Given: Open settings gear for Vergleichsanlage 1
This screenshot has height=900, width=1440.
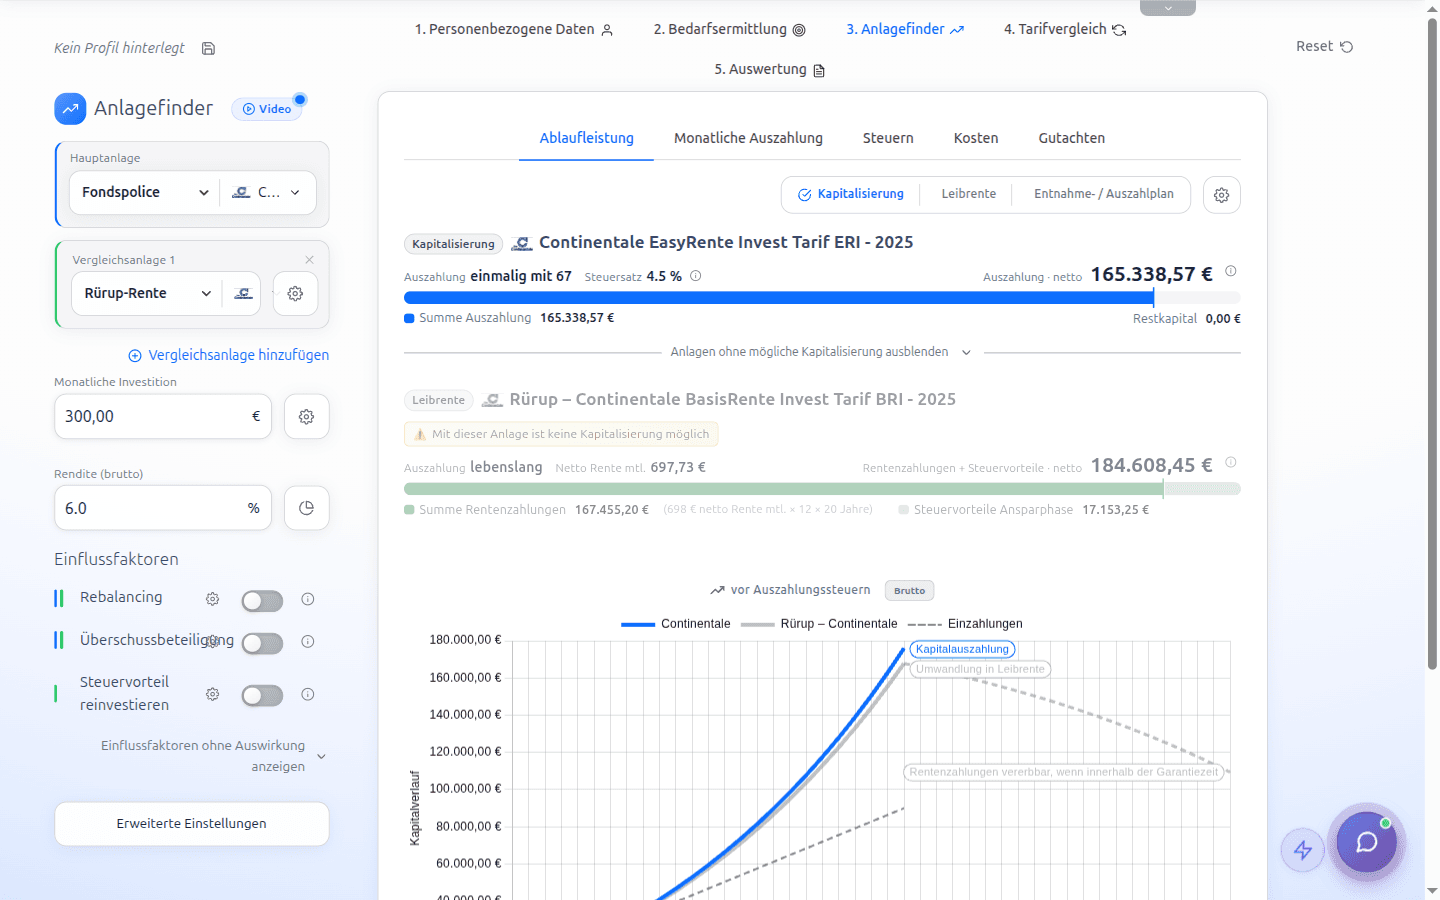Looking at the screenshot, I should 295,294.
